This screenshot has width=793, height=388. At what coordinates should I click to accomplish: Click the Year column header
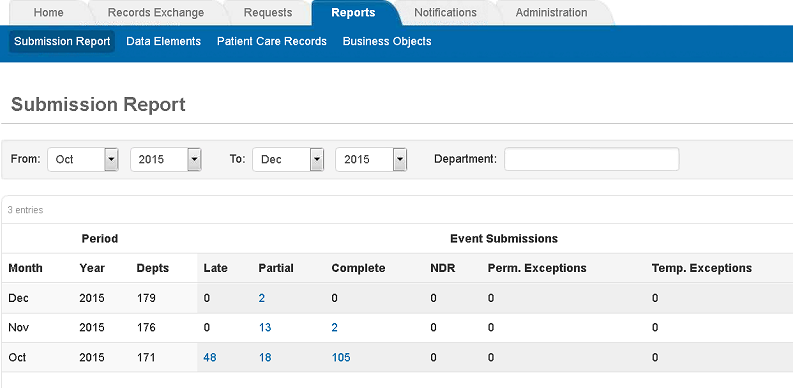coord(92,268)
